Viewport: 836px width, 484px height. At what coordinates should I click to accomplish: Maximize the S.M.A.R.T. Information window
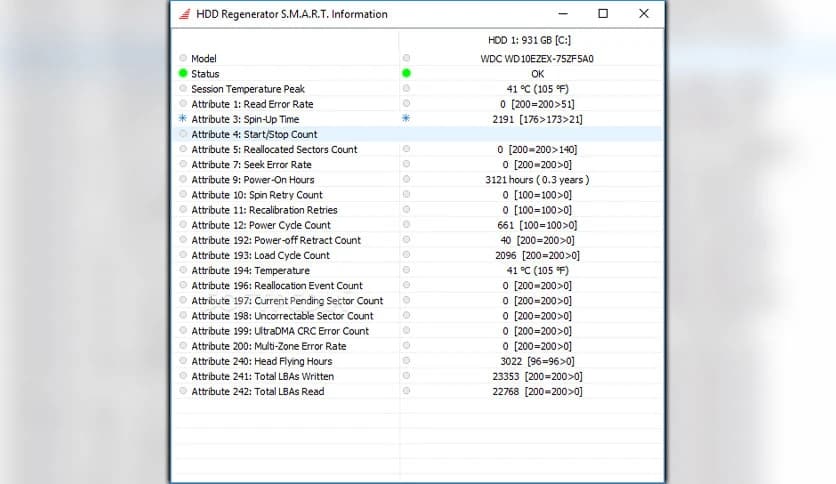[603, 14]
